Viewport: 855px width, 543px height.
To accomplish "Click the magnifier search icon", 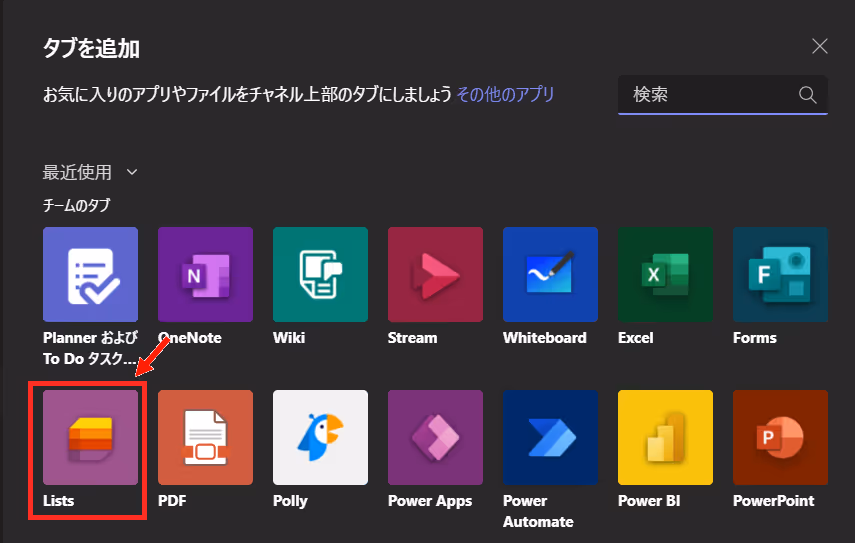I will coord(808,95).
